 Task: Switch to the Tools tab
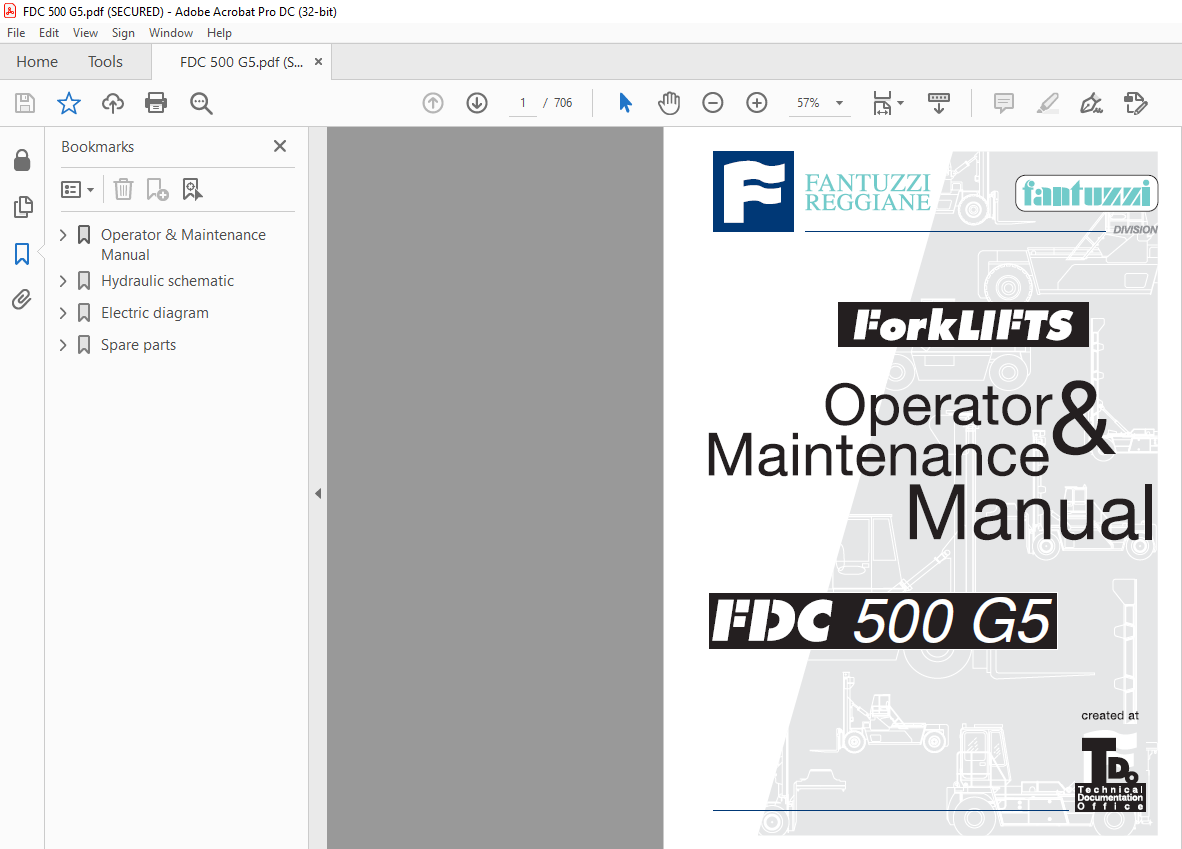(105, 62)
